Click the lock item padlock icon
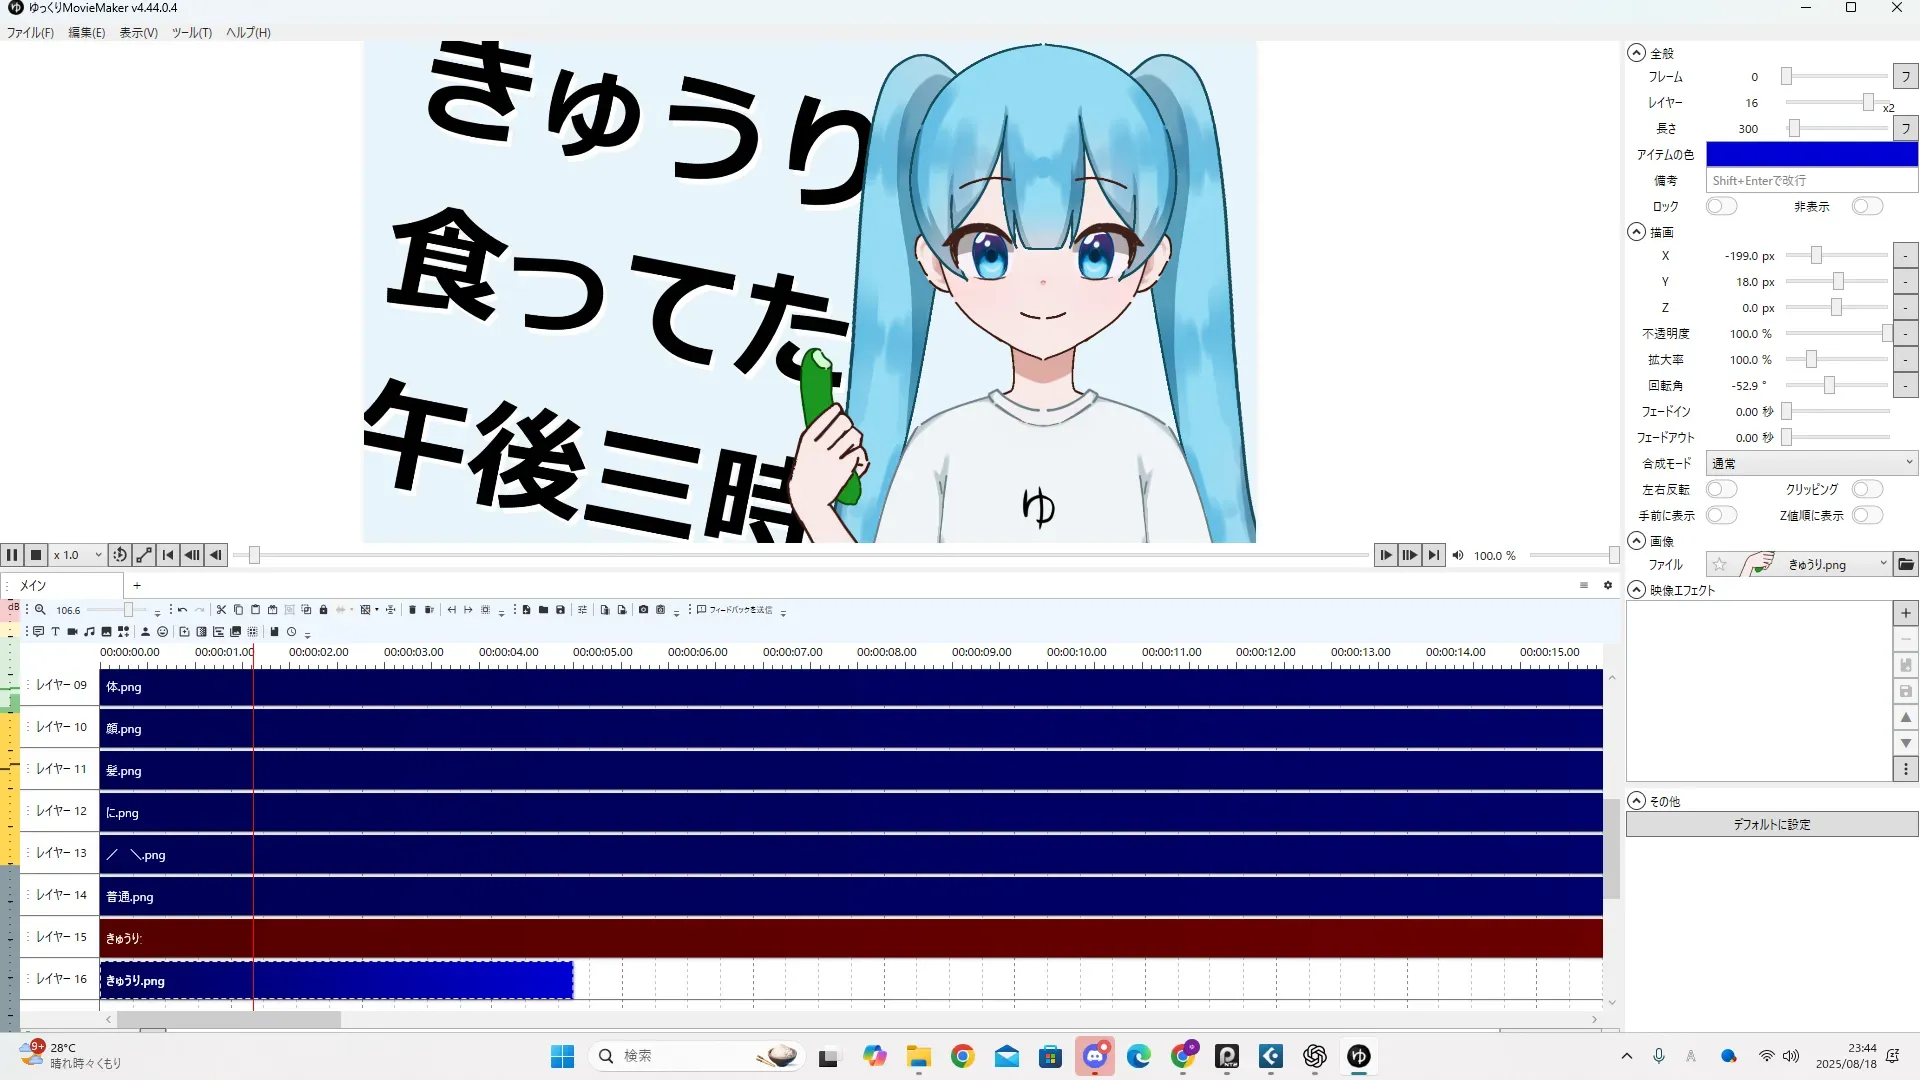The image size is (1920, 1080). point(323,610)
